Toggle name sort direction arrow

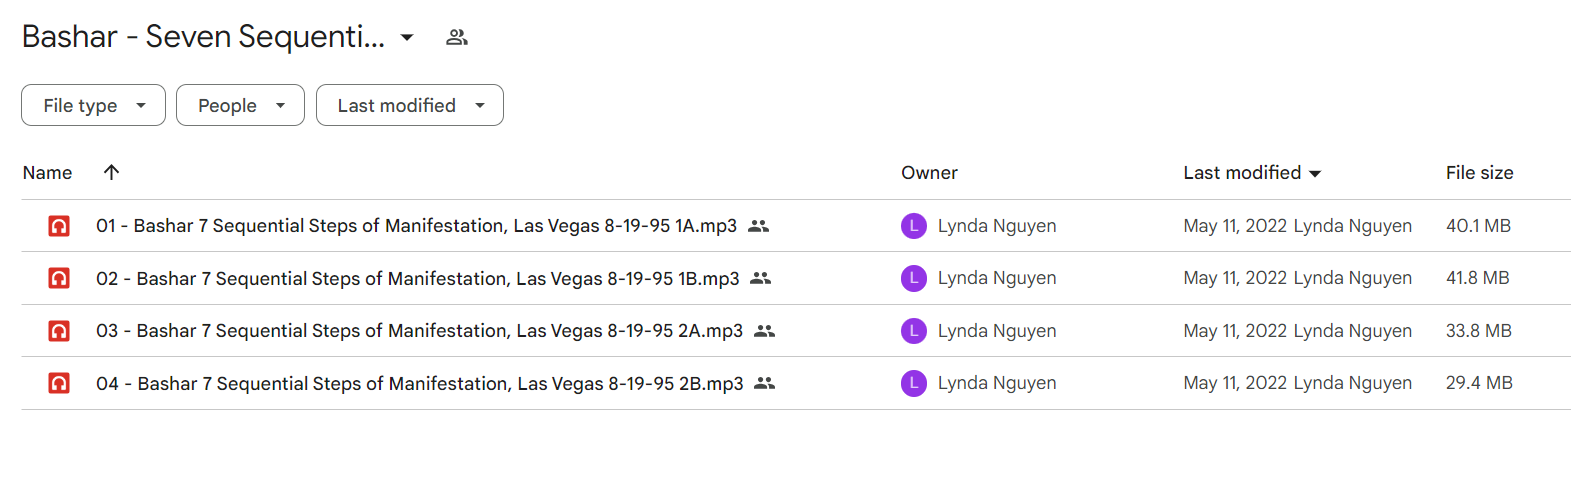point(112,172)
